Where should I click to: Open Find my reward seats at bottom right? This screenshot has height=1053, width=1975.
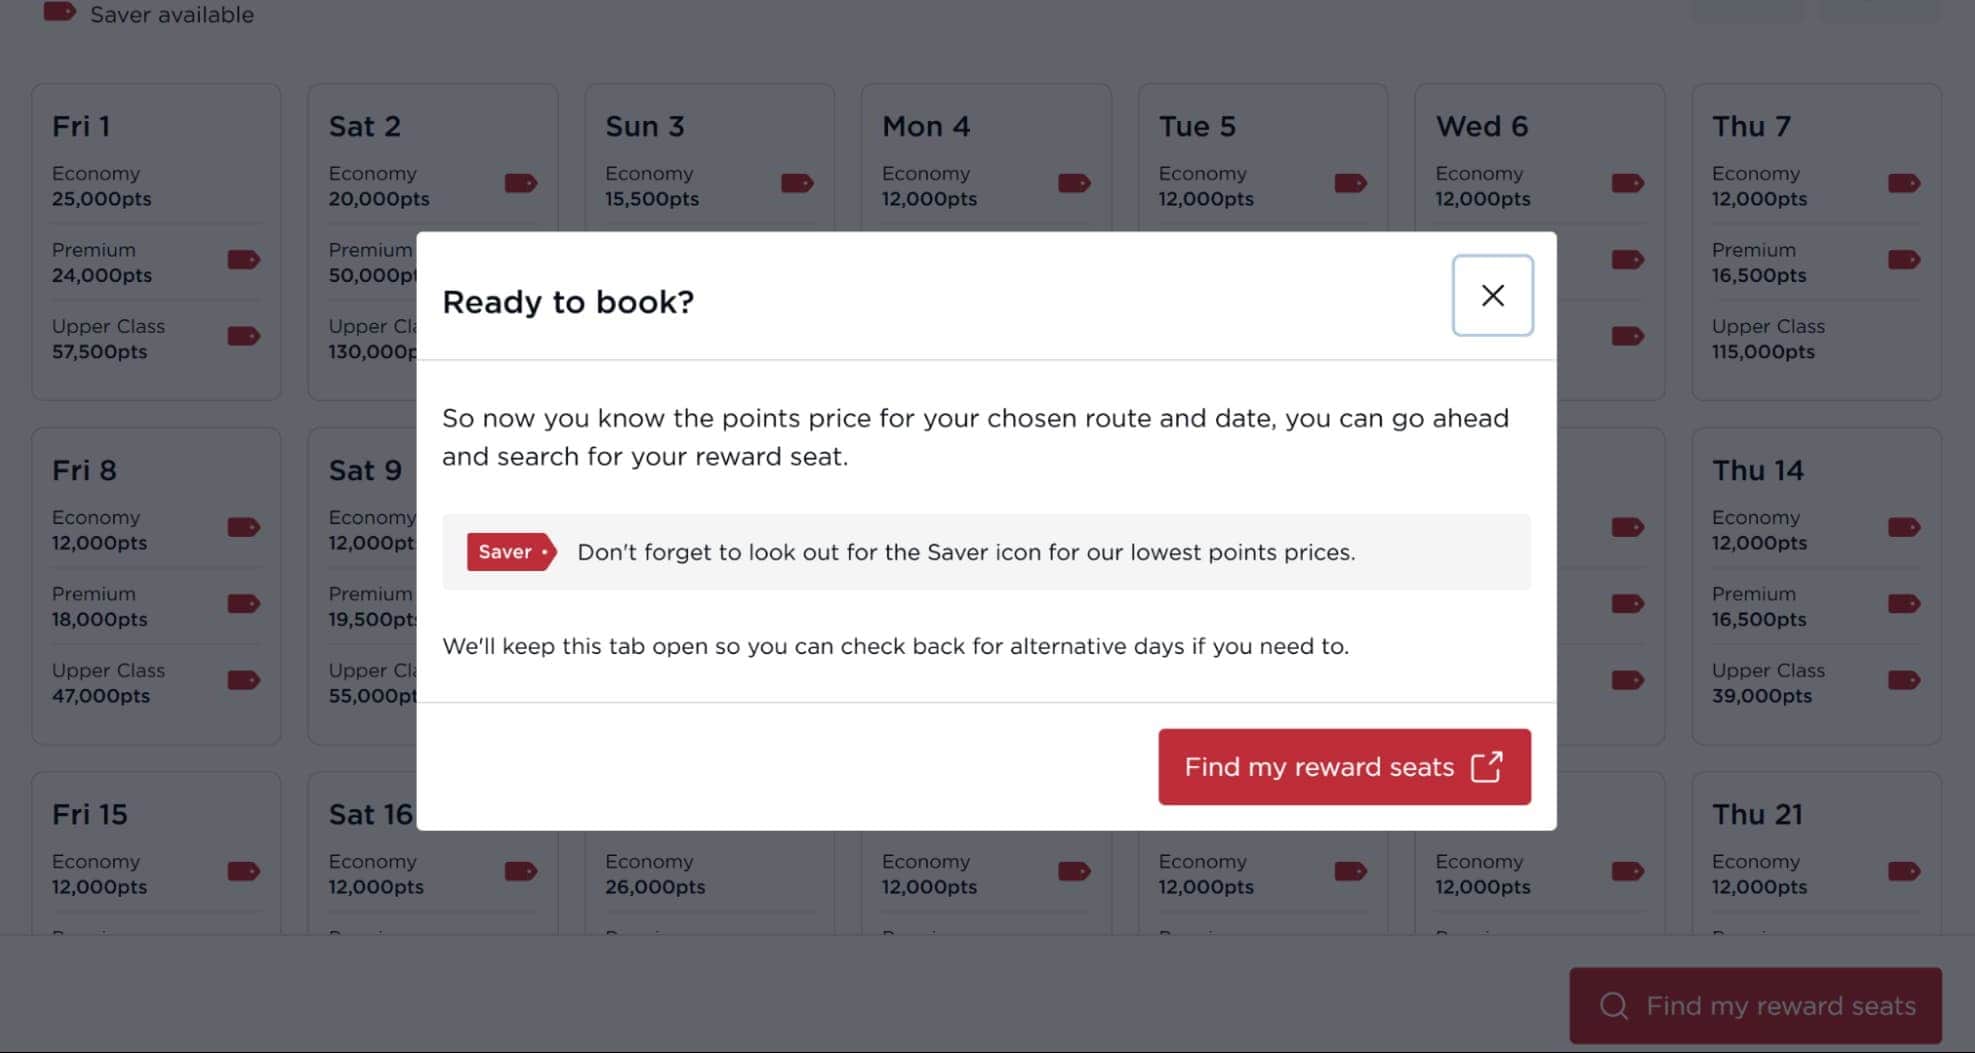[x=1753, y=1005]
